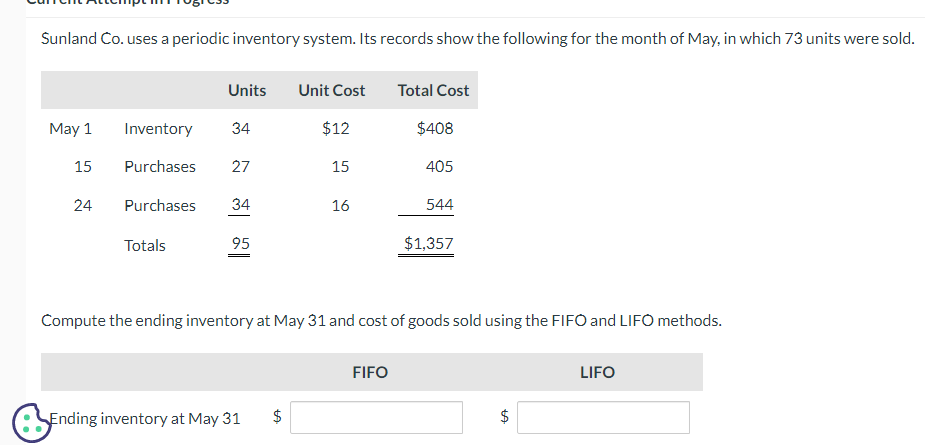925x445 pixels.
Task: Click the FIFO ending inventory input field
Action: [x=377, y=417]
